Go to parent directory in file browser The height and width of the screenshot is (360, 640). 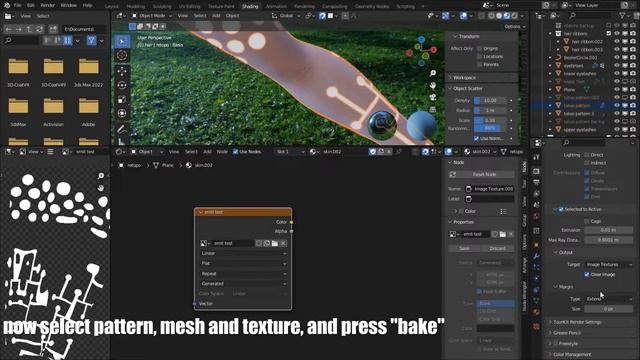click(x=29, y=29)
